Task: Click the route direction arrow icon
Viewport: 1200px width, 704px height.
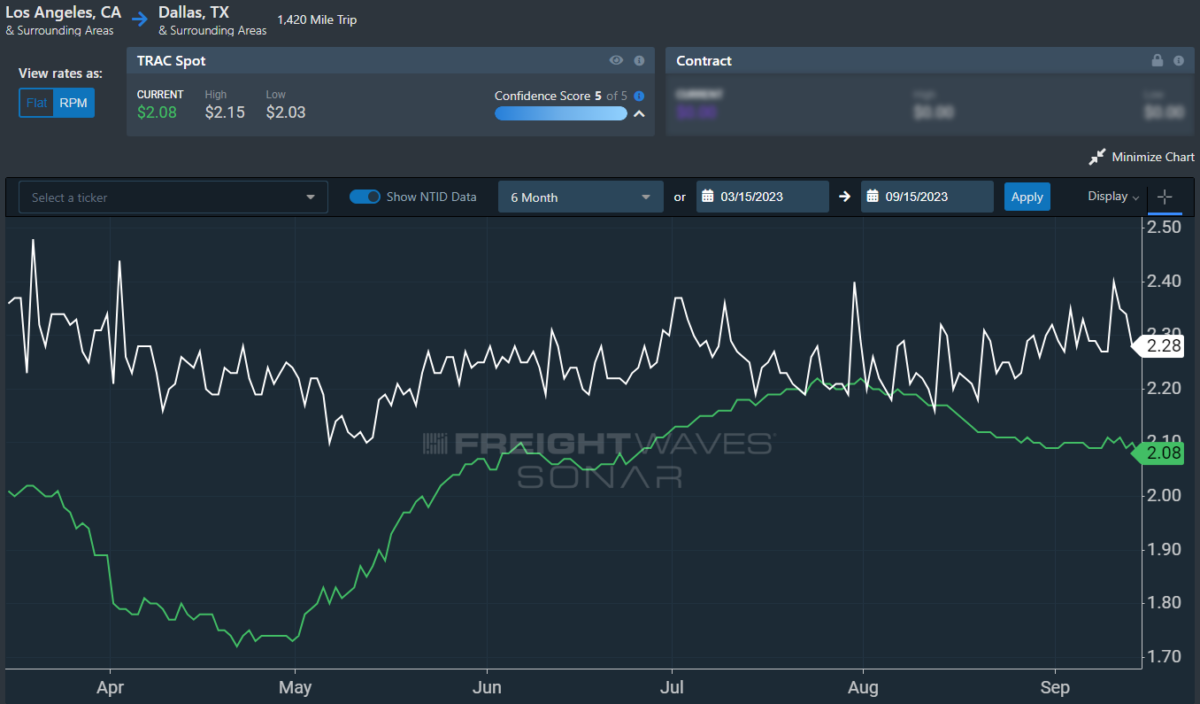Action: (140, 18)
